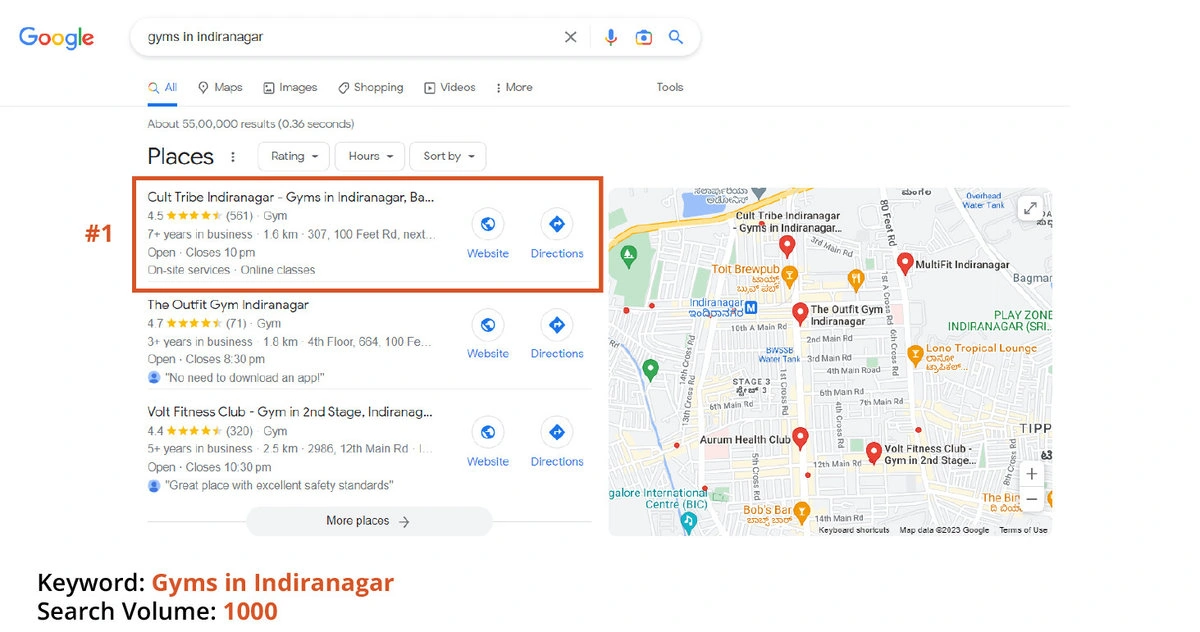Click the review quote "No need to download an app!"
The image size is (1200, 632).
click(x=244, y=378)
